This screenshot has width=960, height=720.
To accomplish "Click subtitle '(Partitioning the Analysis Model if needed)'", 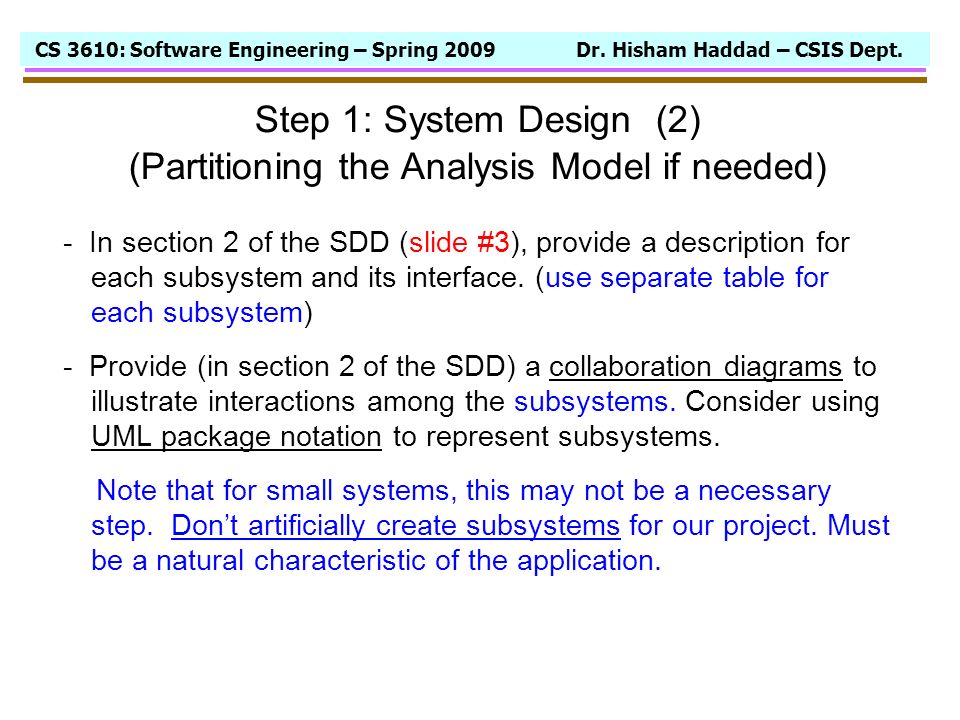I will pos(478,167).
